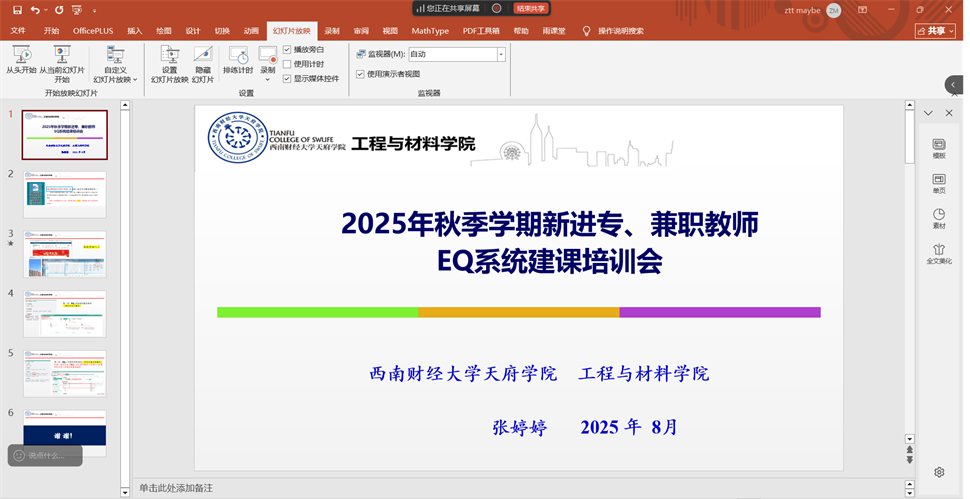Start slideshow from current slide (从当前幻灯片开始)
Viewport: 970px width, 499px height.
pyautogui.click(x=62, y=55)
